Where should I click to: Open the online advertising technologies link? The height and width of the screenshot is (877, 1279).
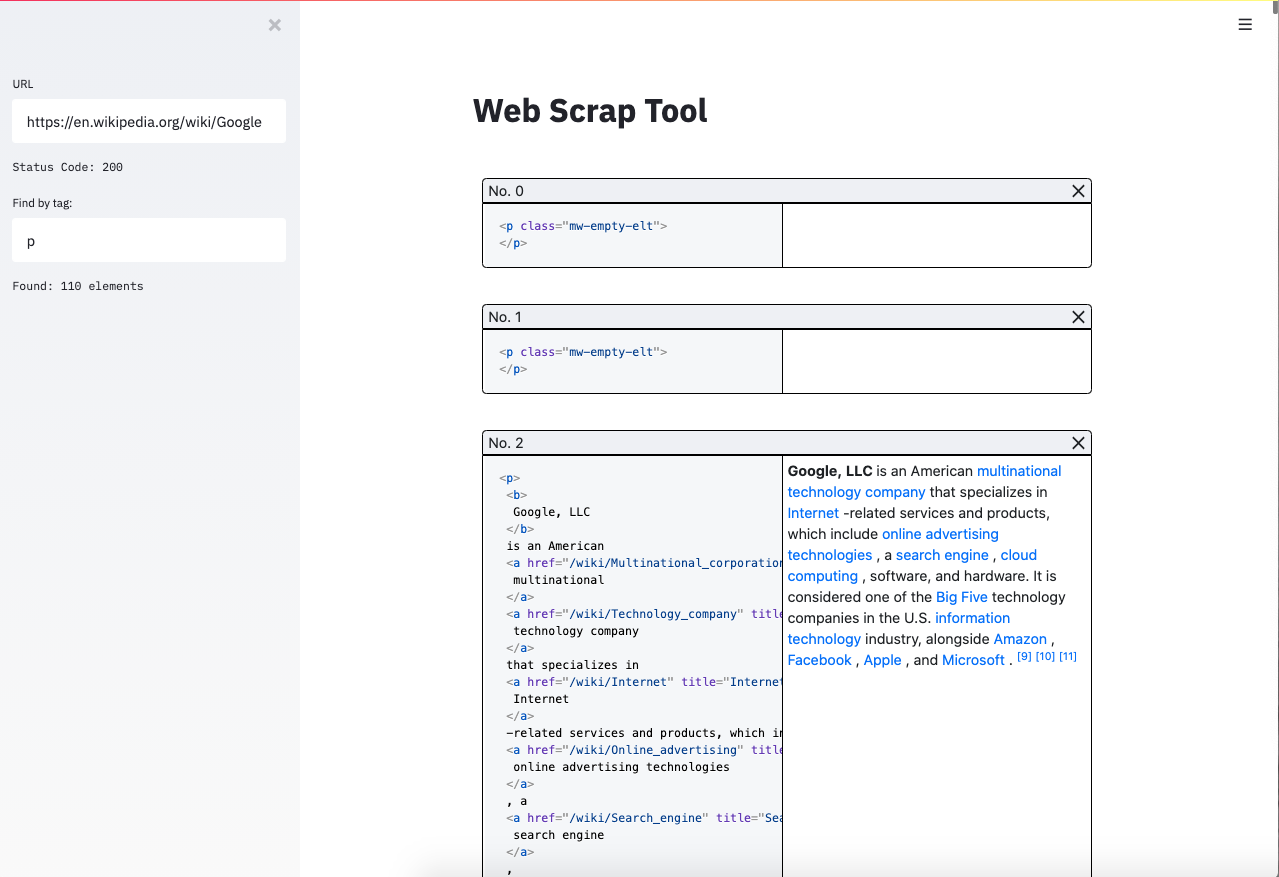point(893,545)
